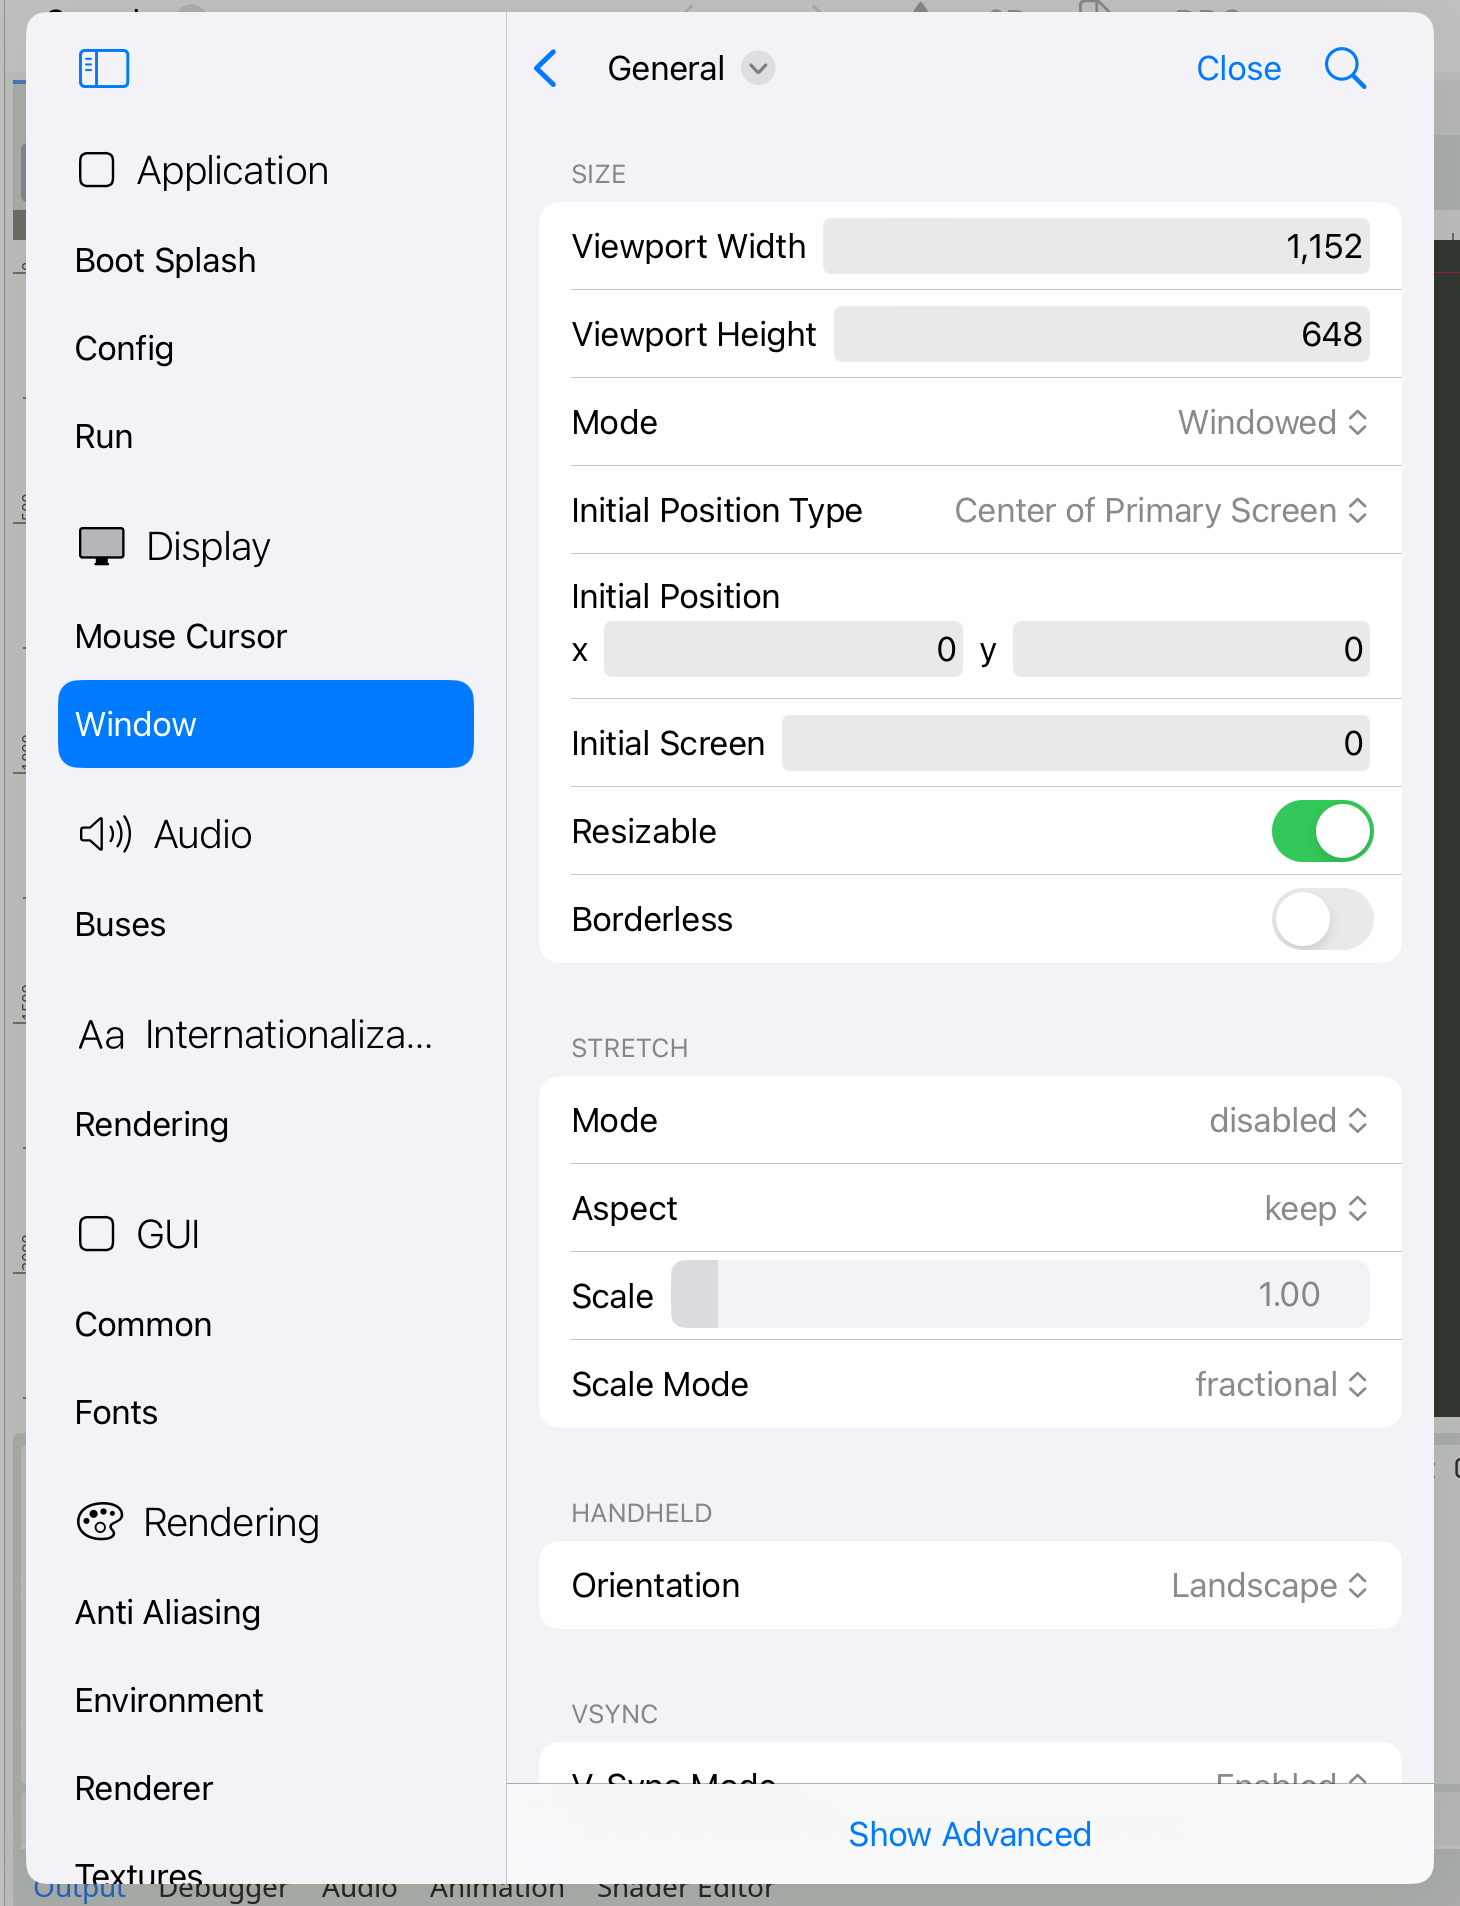Select the Display monitor icon
The width and height of the screenshot is (1460, 1906).
(102, 546)
